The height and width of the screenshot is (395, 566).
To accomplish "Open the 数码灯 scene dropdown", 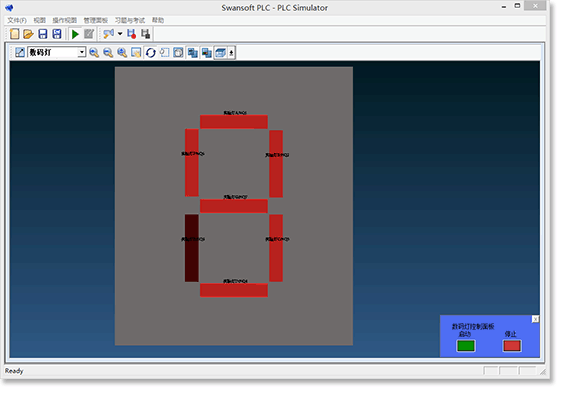I will click(x=82, y=52).
